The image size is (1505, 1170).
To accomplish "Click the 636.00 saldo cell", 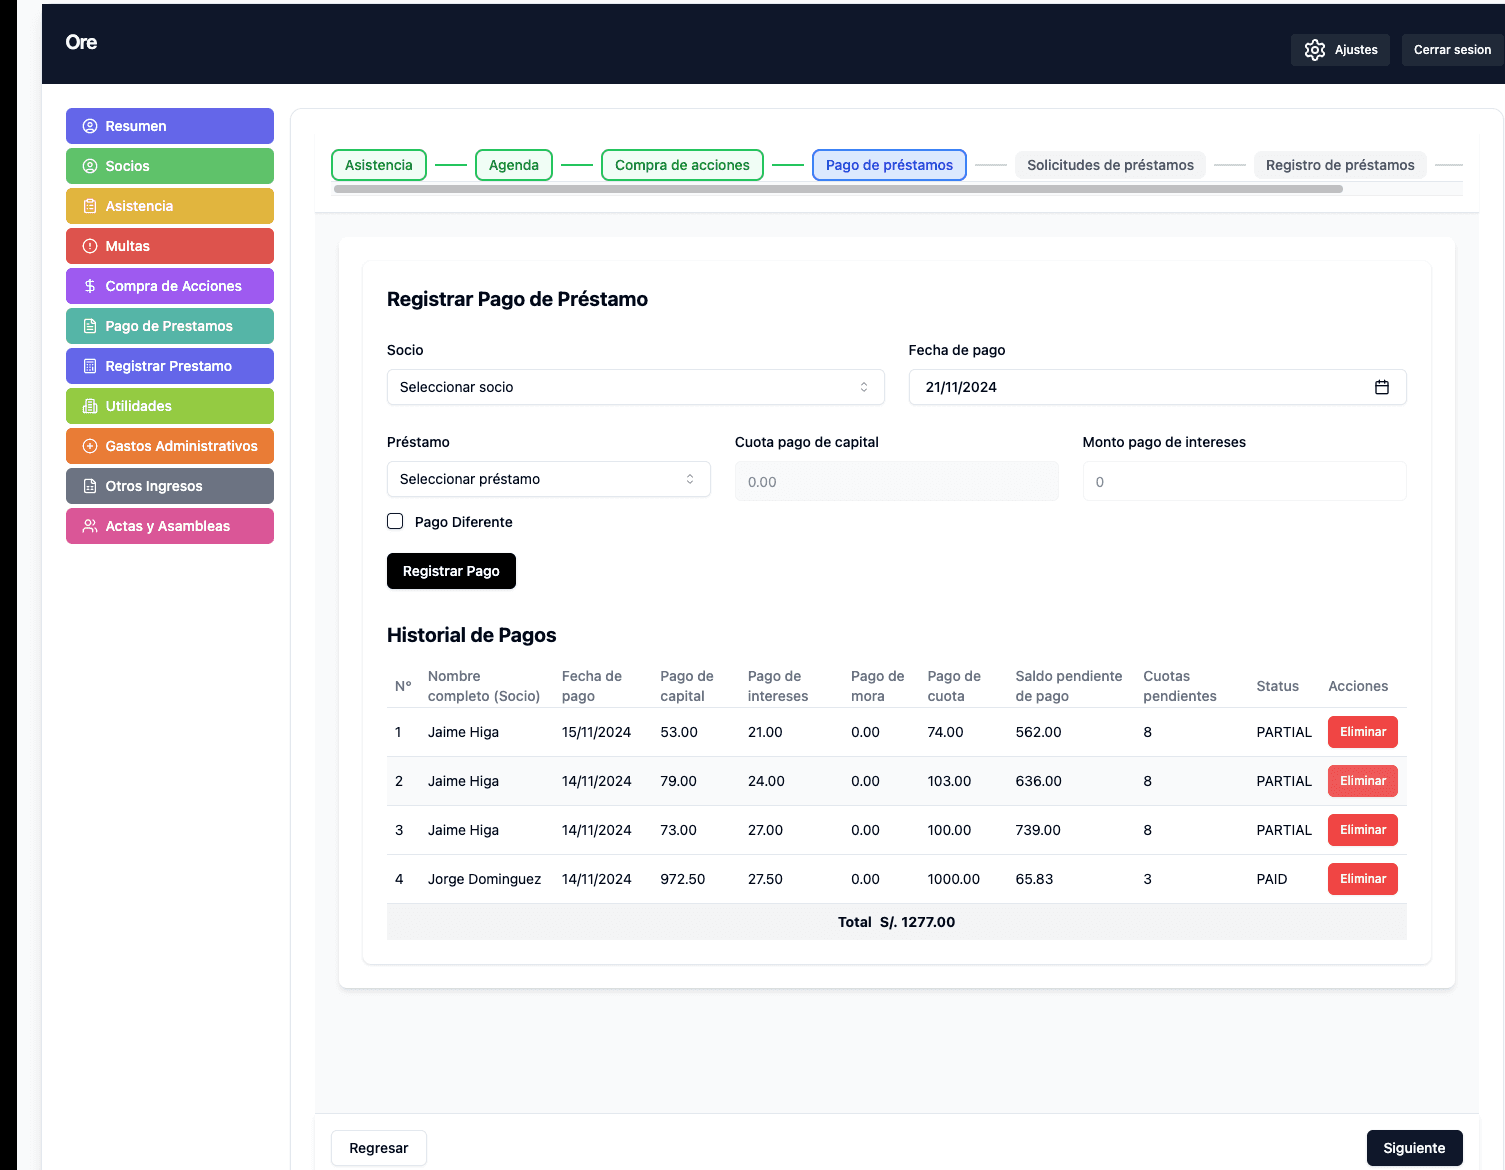I will 1038,781.
